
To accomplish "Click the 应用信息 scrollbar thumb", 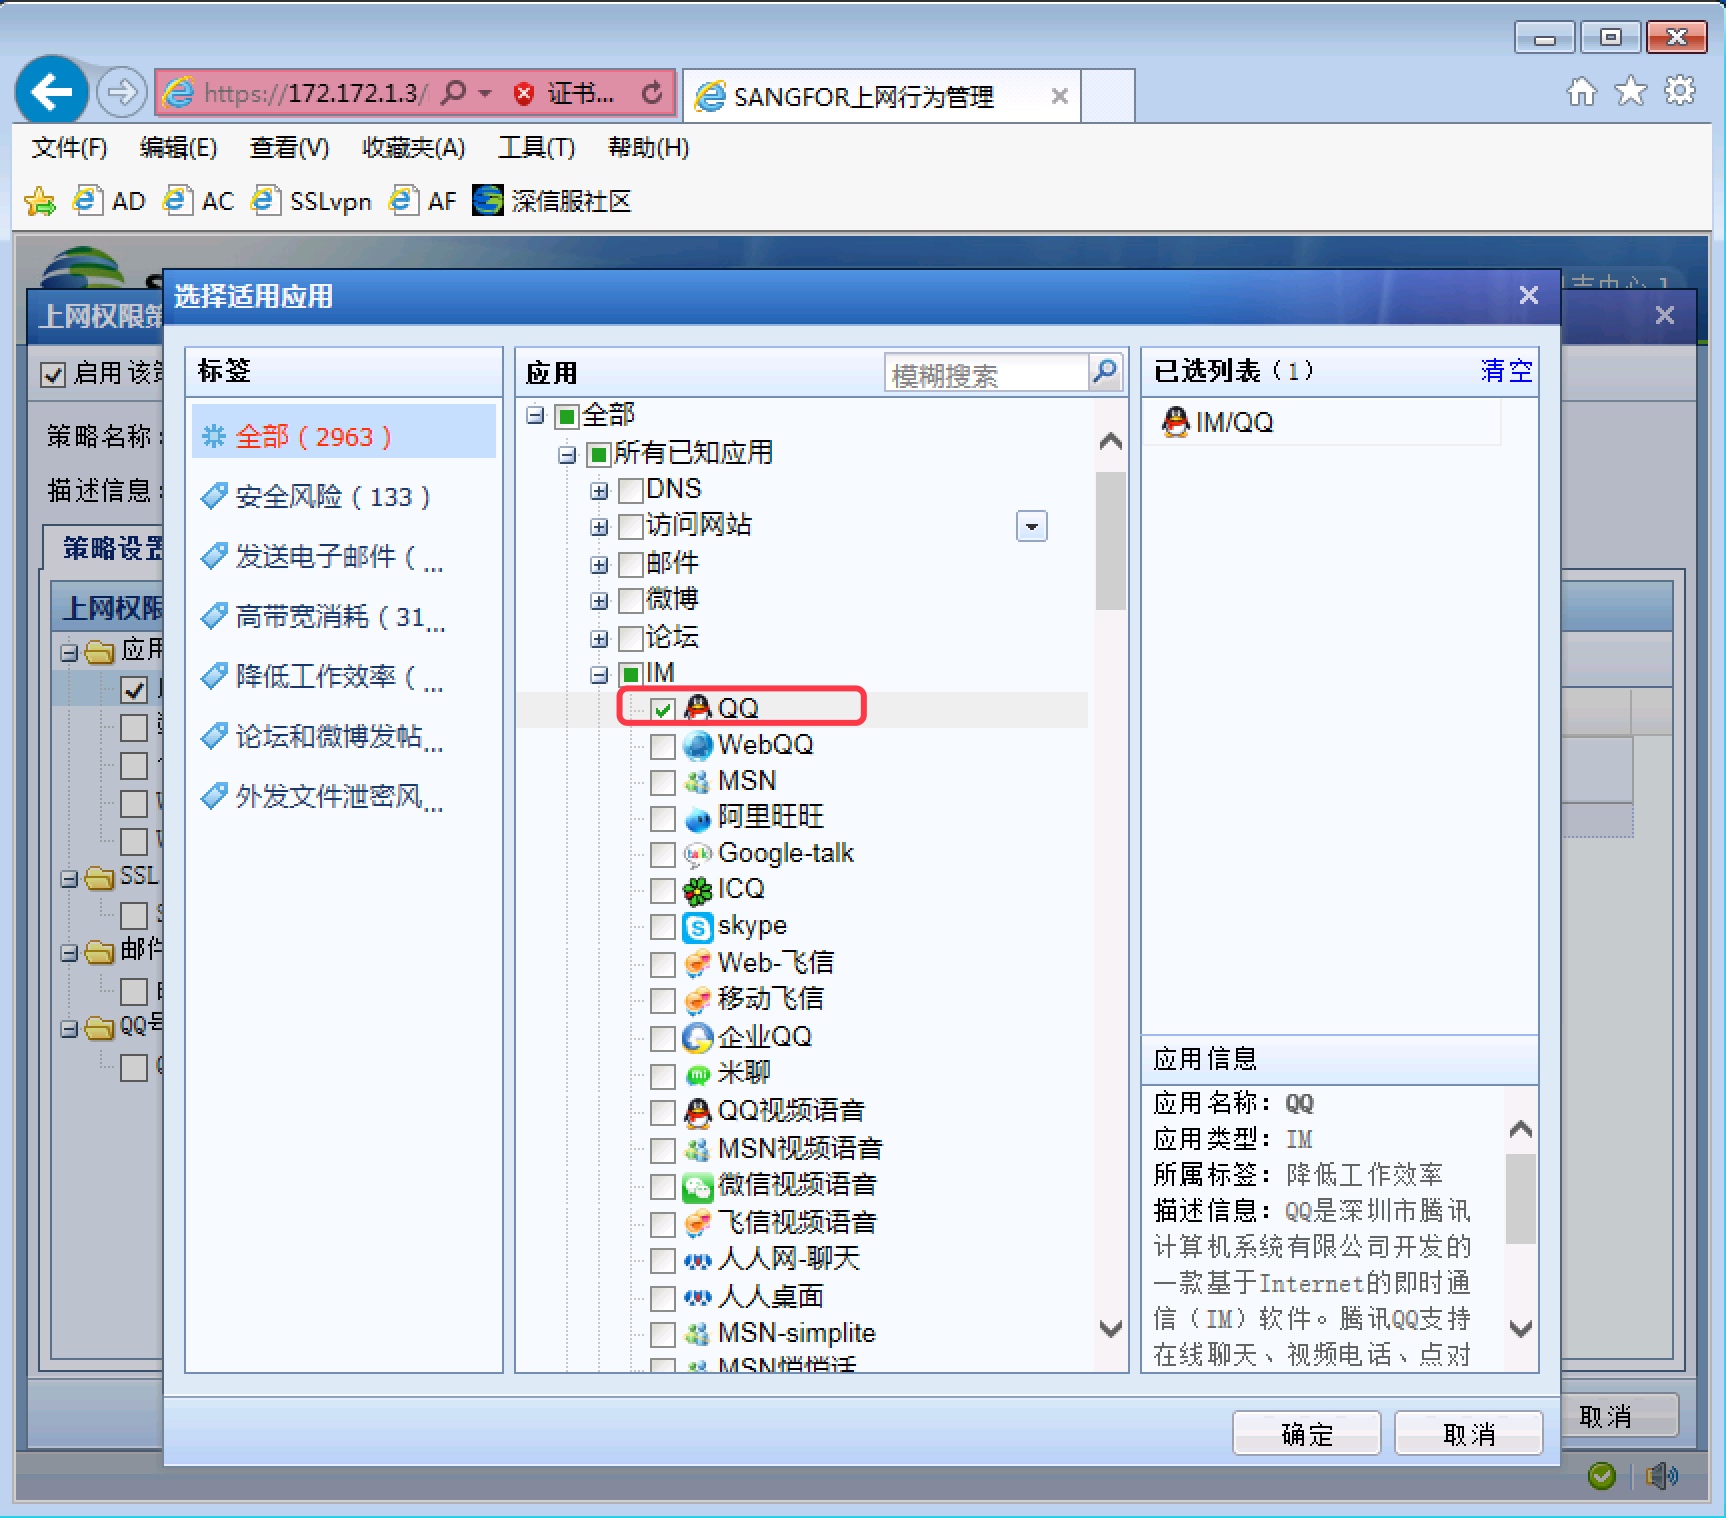I will pos(1520,1198).
